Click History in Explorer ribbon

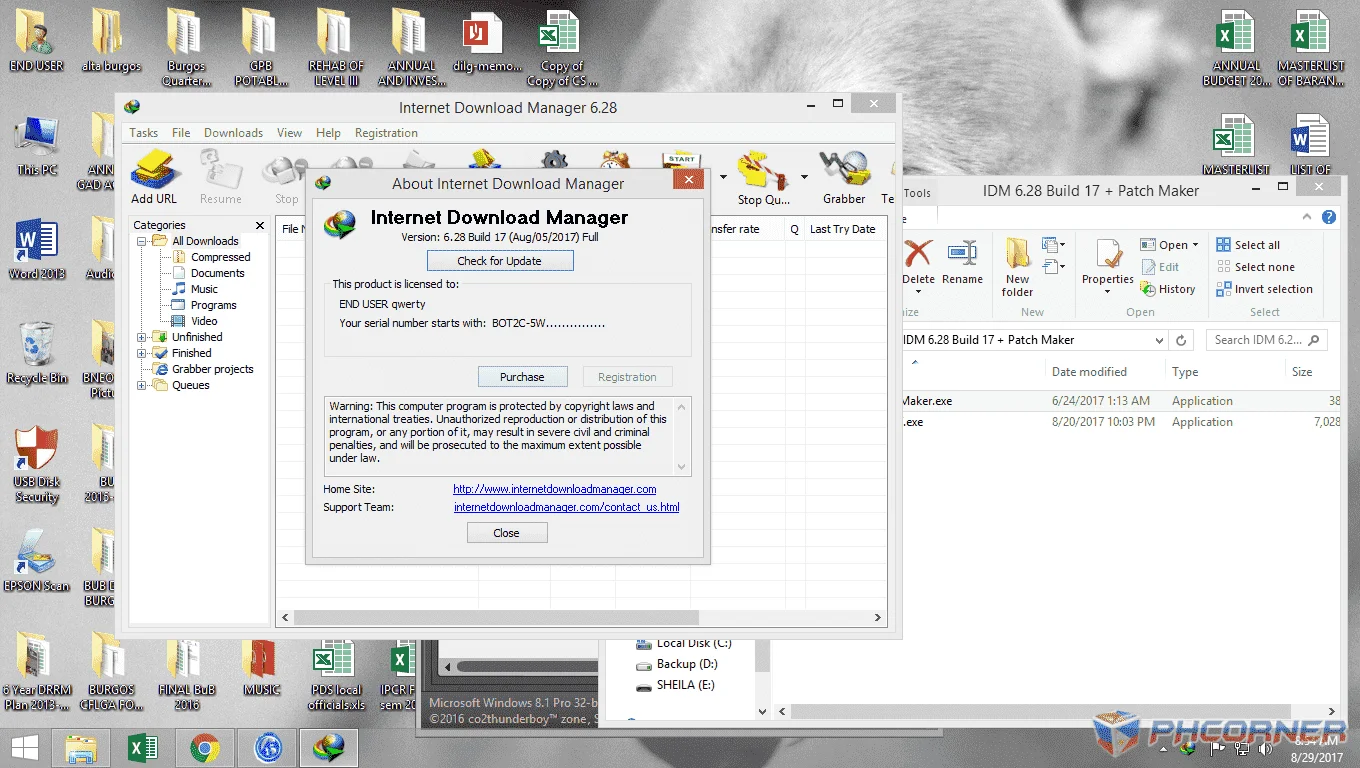[x=1168, y=289]
